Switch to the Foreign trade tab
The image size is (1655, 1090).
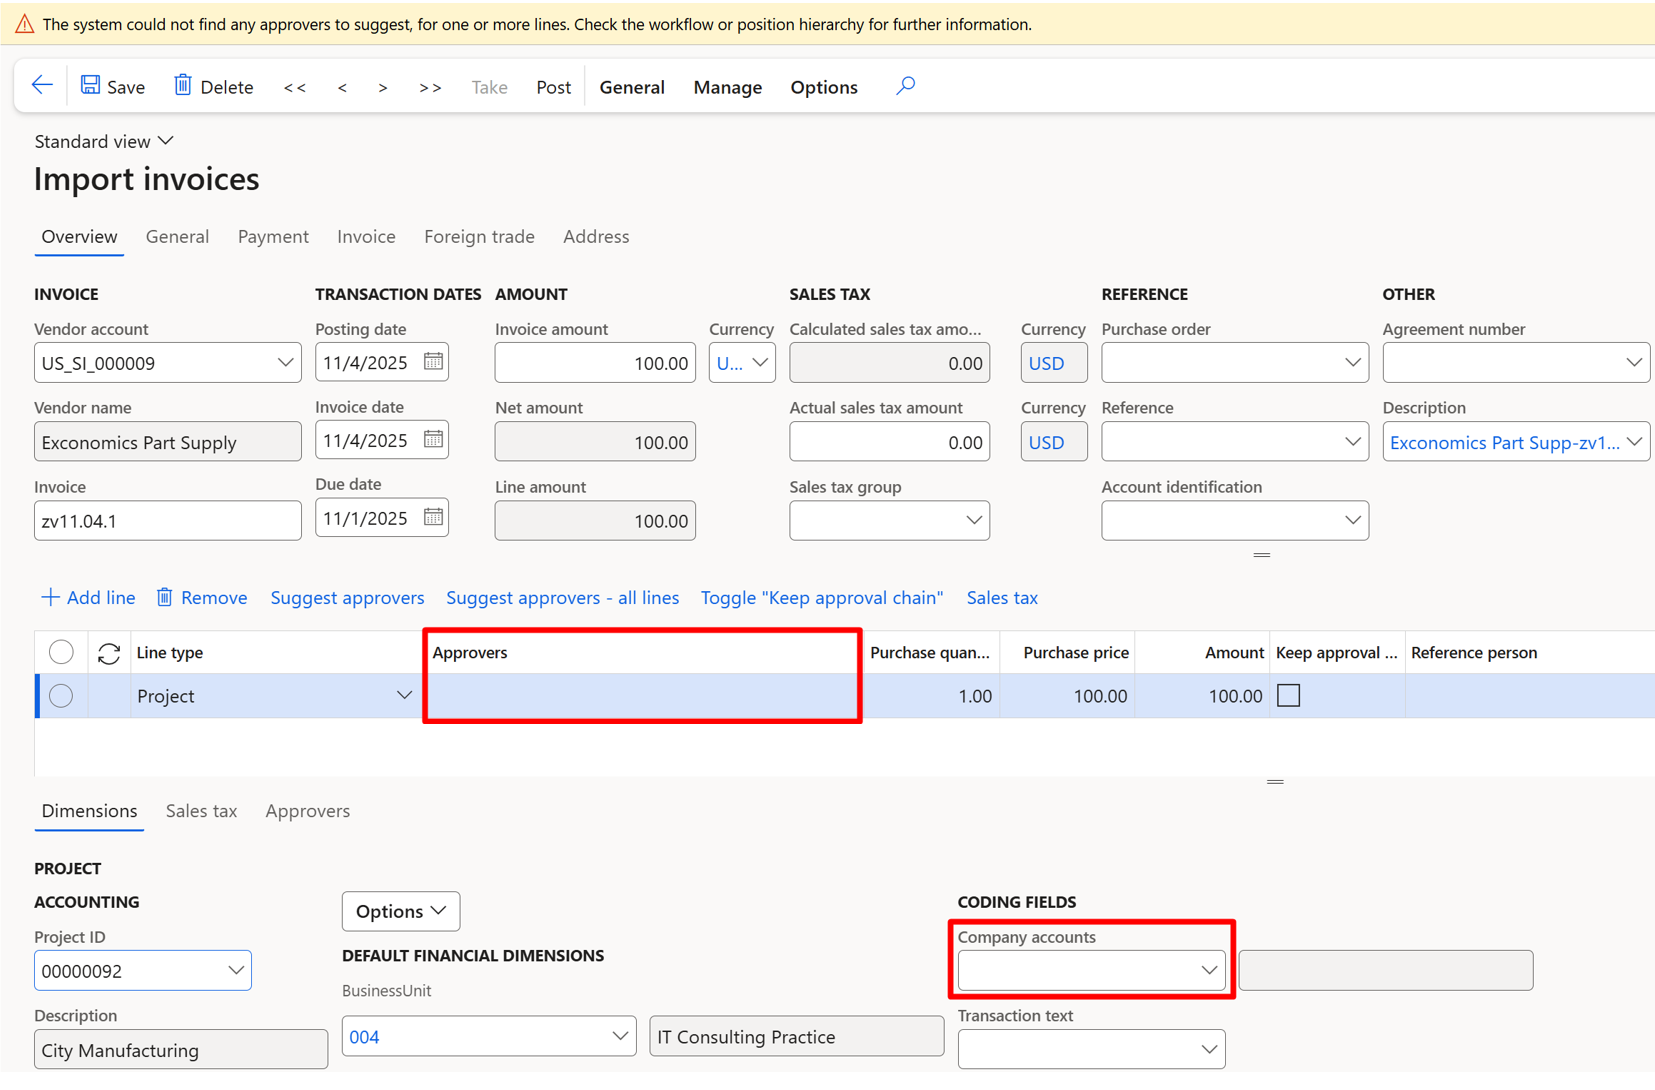coord(479,237)
